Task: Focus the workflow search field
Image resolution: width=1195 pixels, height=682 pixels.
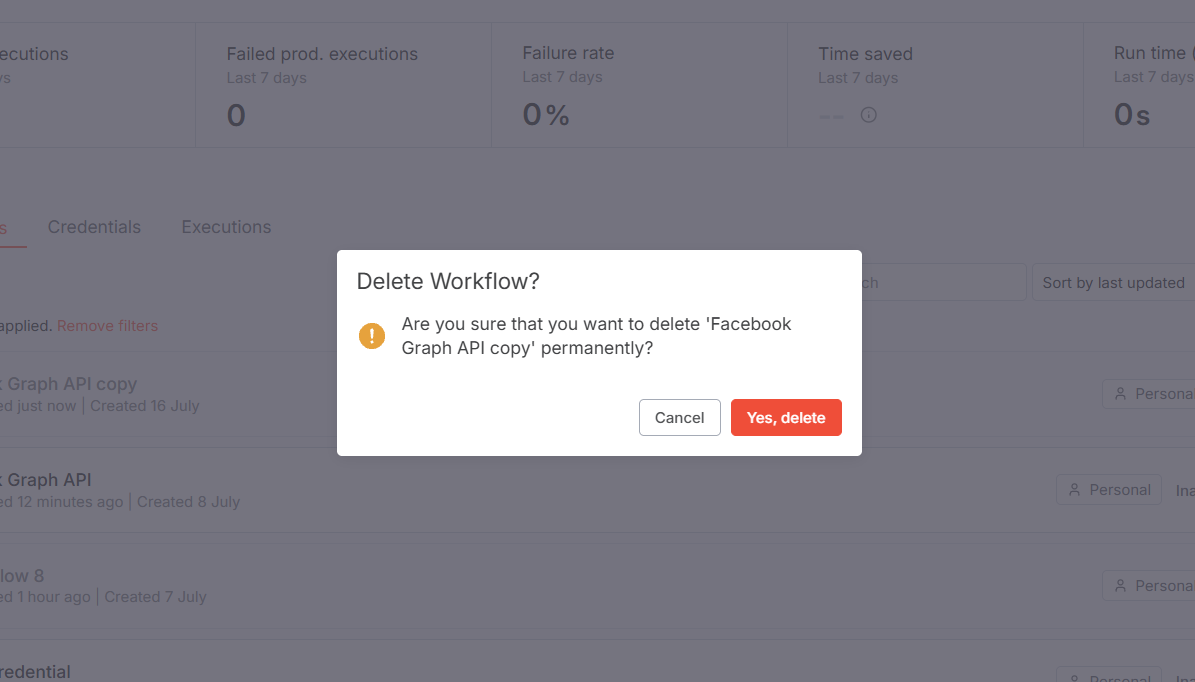Action: point(944,283)
